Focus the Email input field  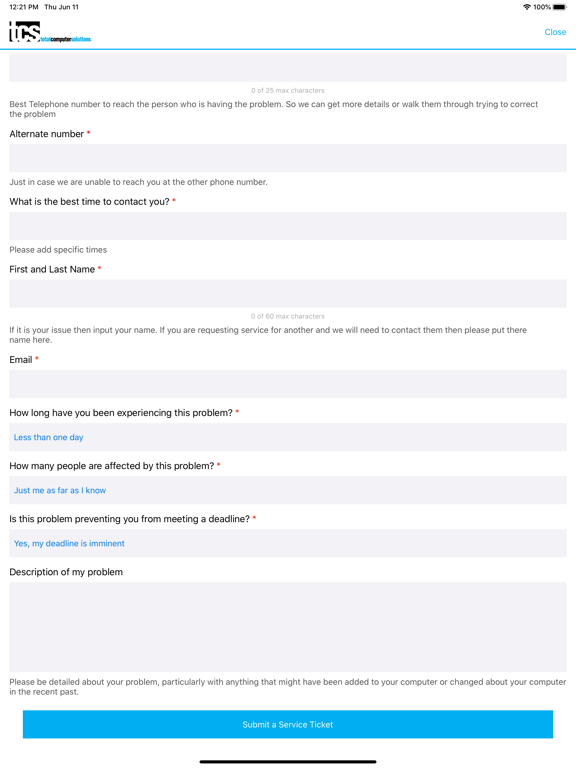point(288,384)
